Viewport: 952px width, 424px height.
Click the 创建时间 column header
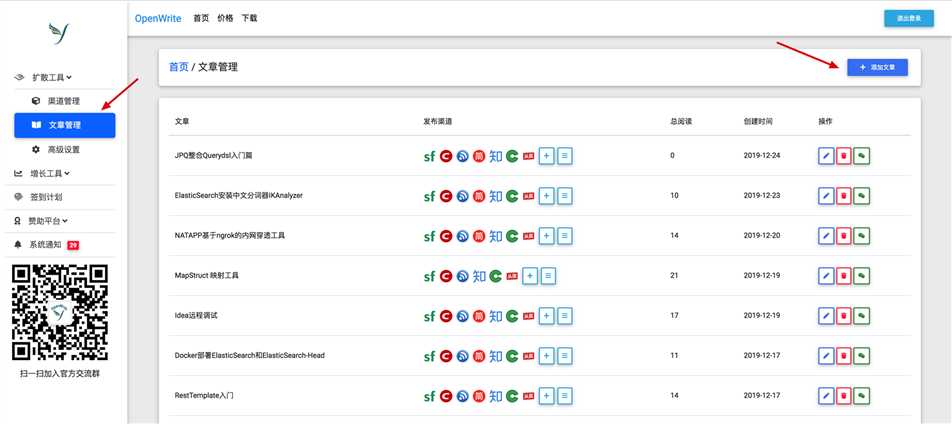[x=758, y=121]
